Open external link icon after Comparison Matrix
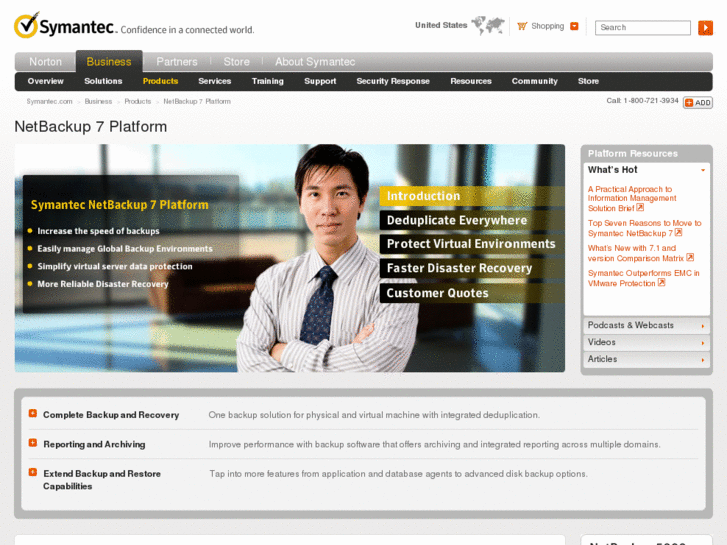This screenshot has height=545, width=727. pos(690,257)
